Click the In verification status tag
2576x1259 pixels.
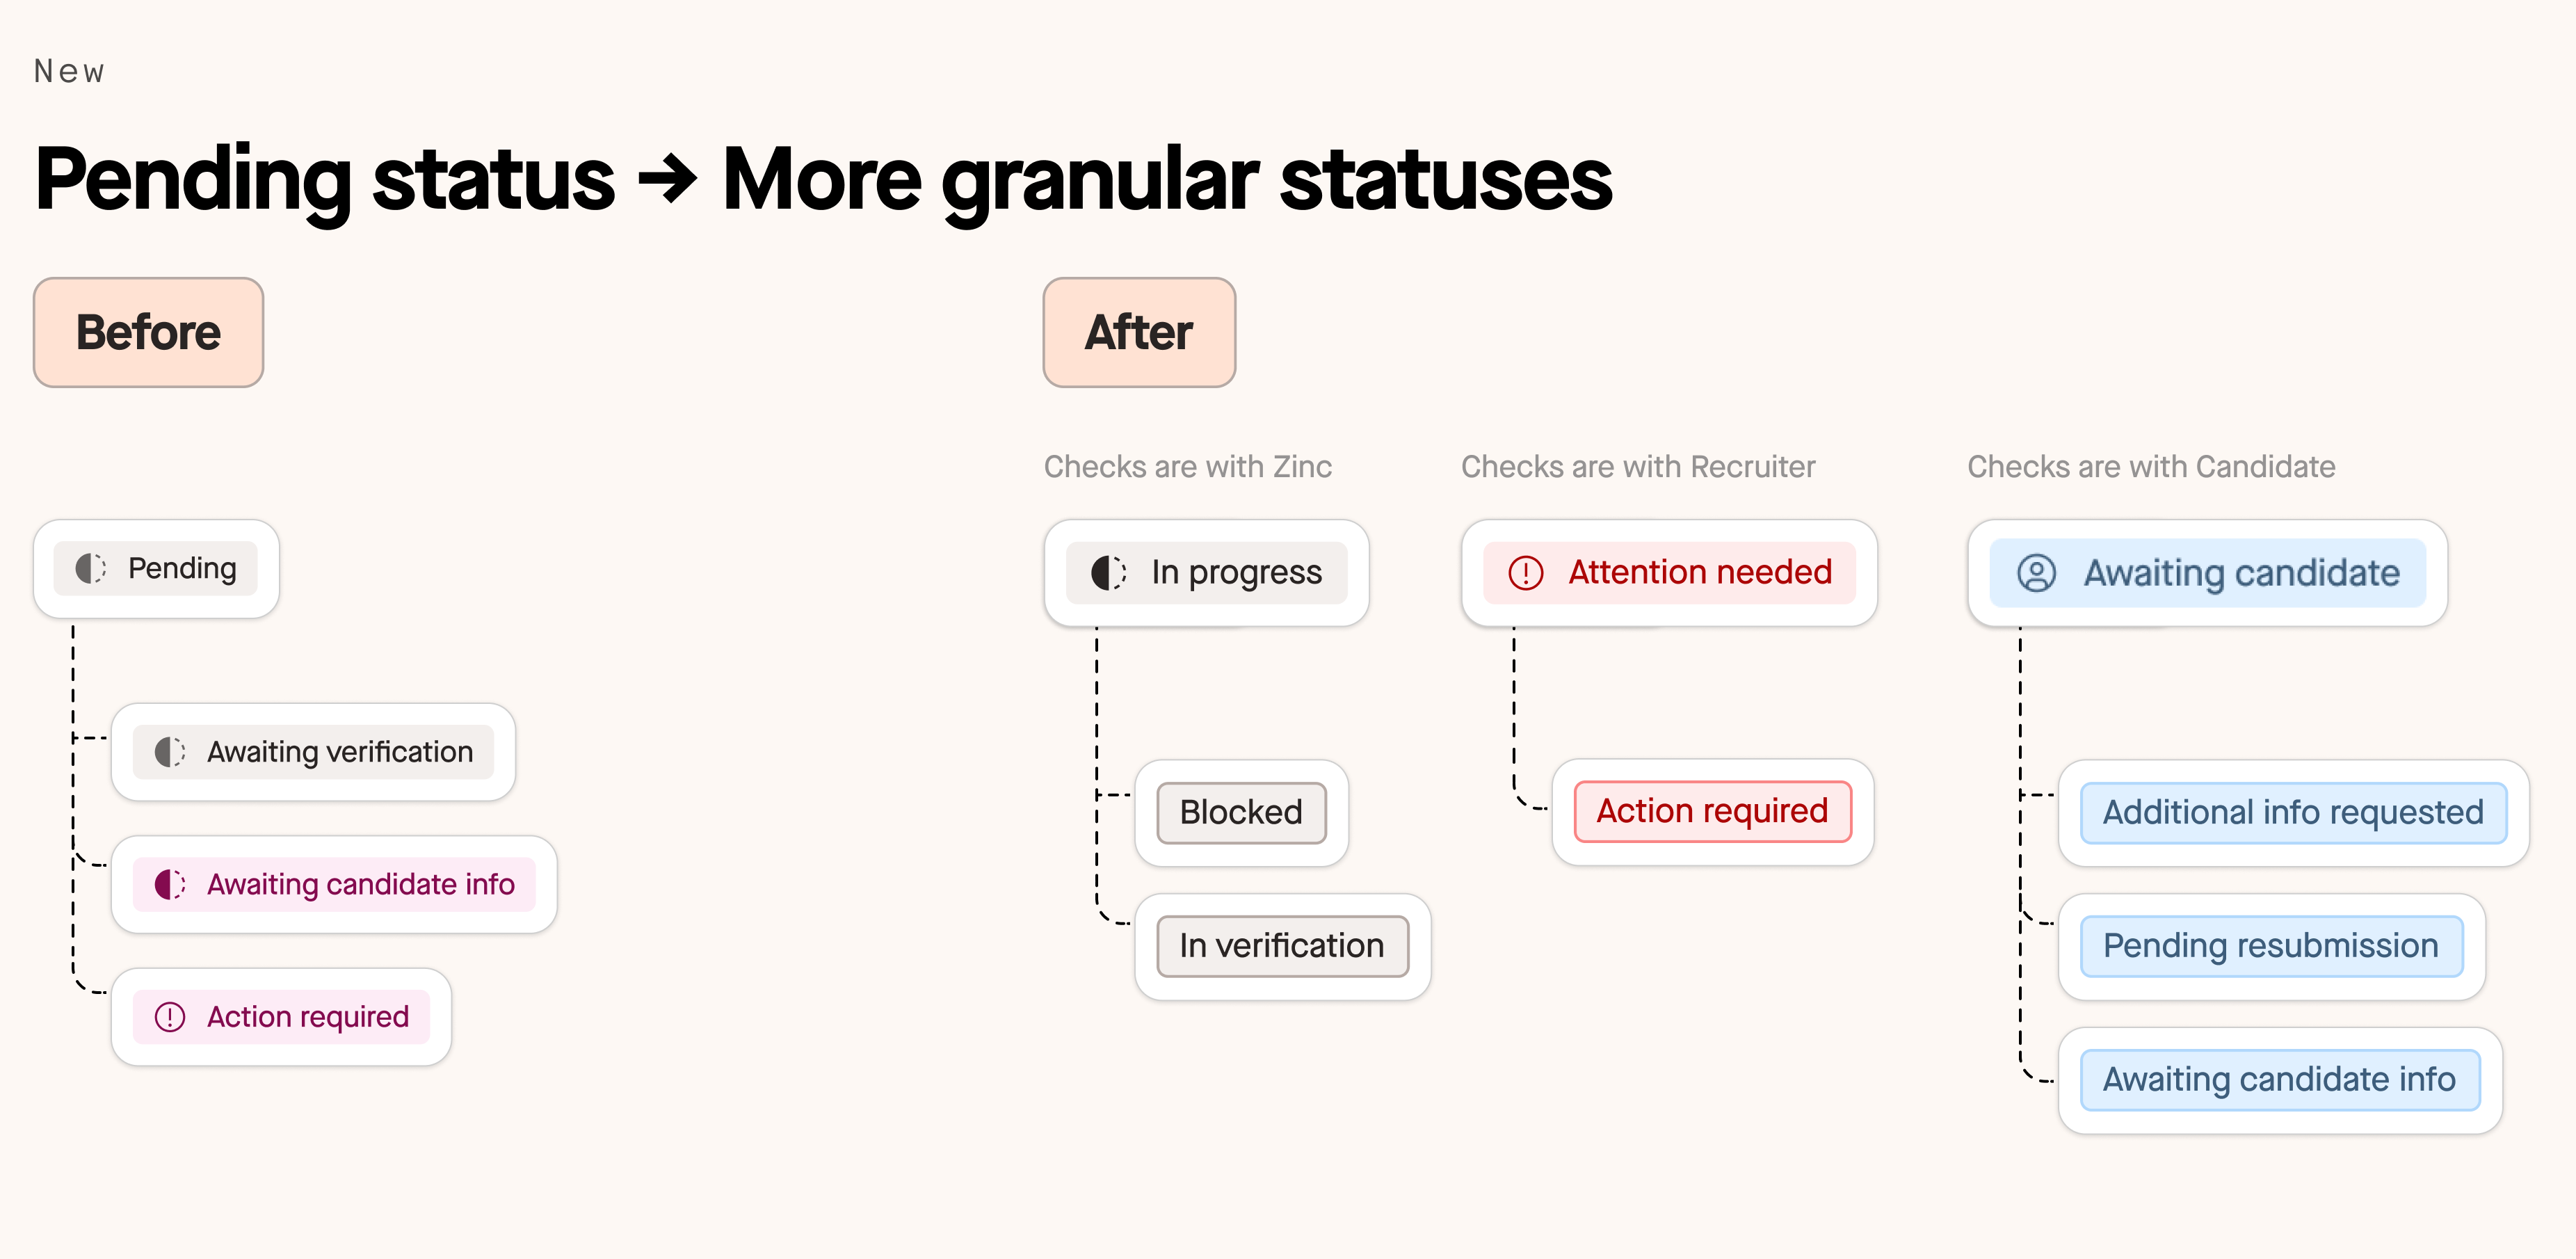point(1282,946)
